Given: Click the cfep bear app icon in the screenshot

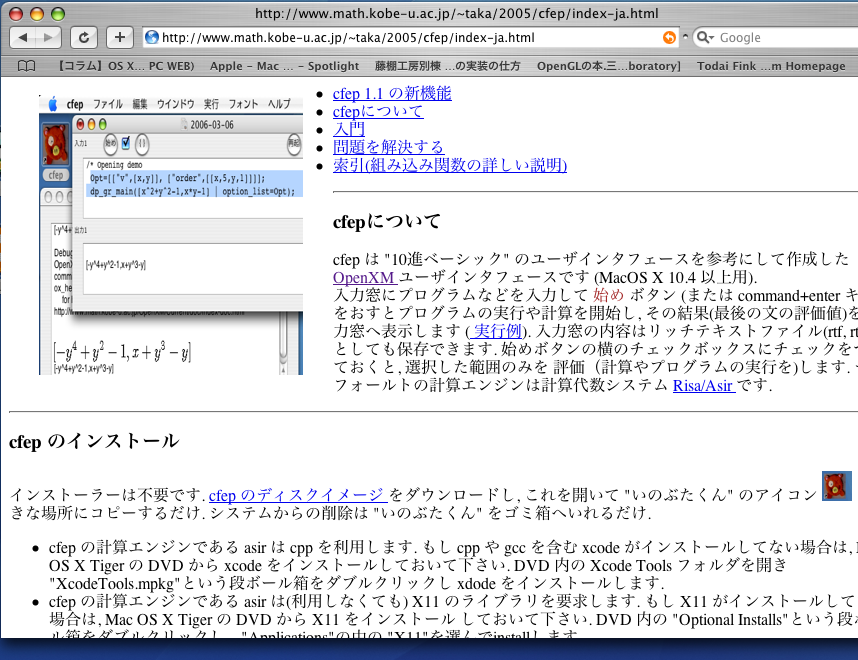Looking at the screenshot, I should (56, 145).
